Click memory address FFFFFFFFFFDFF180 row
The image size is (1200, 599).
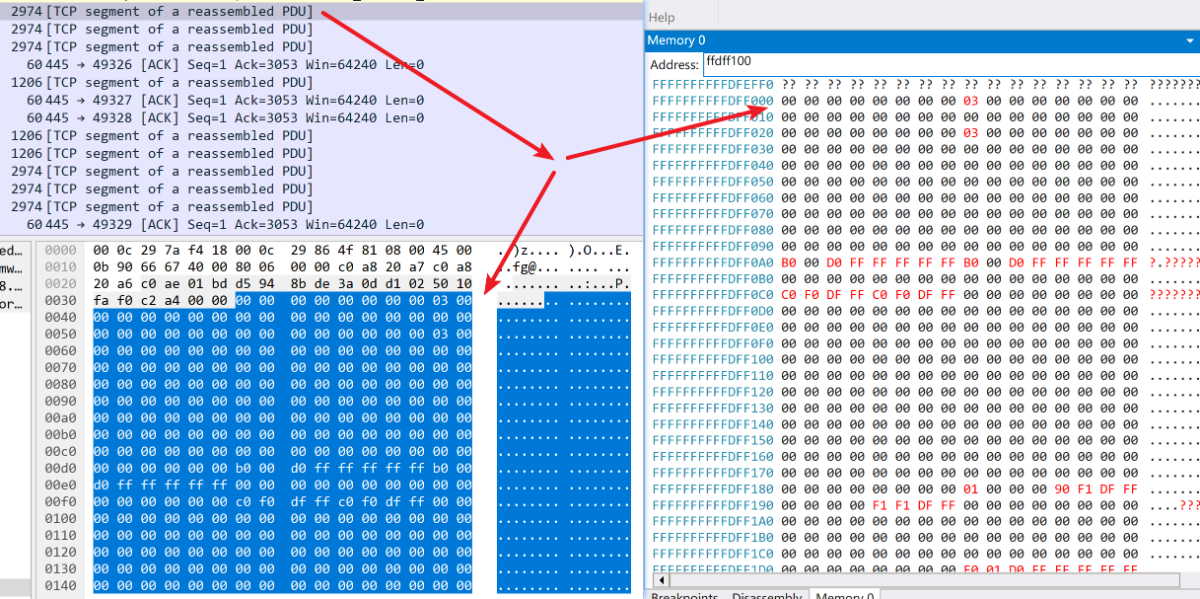925,488
